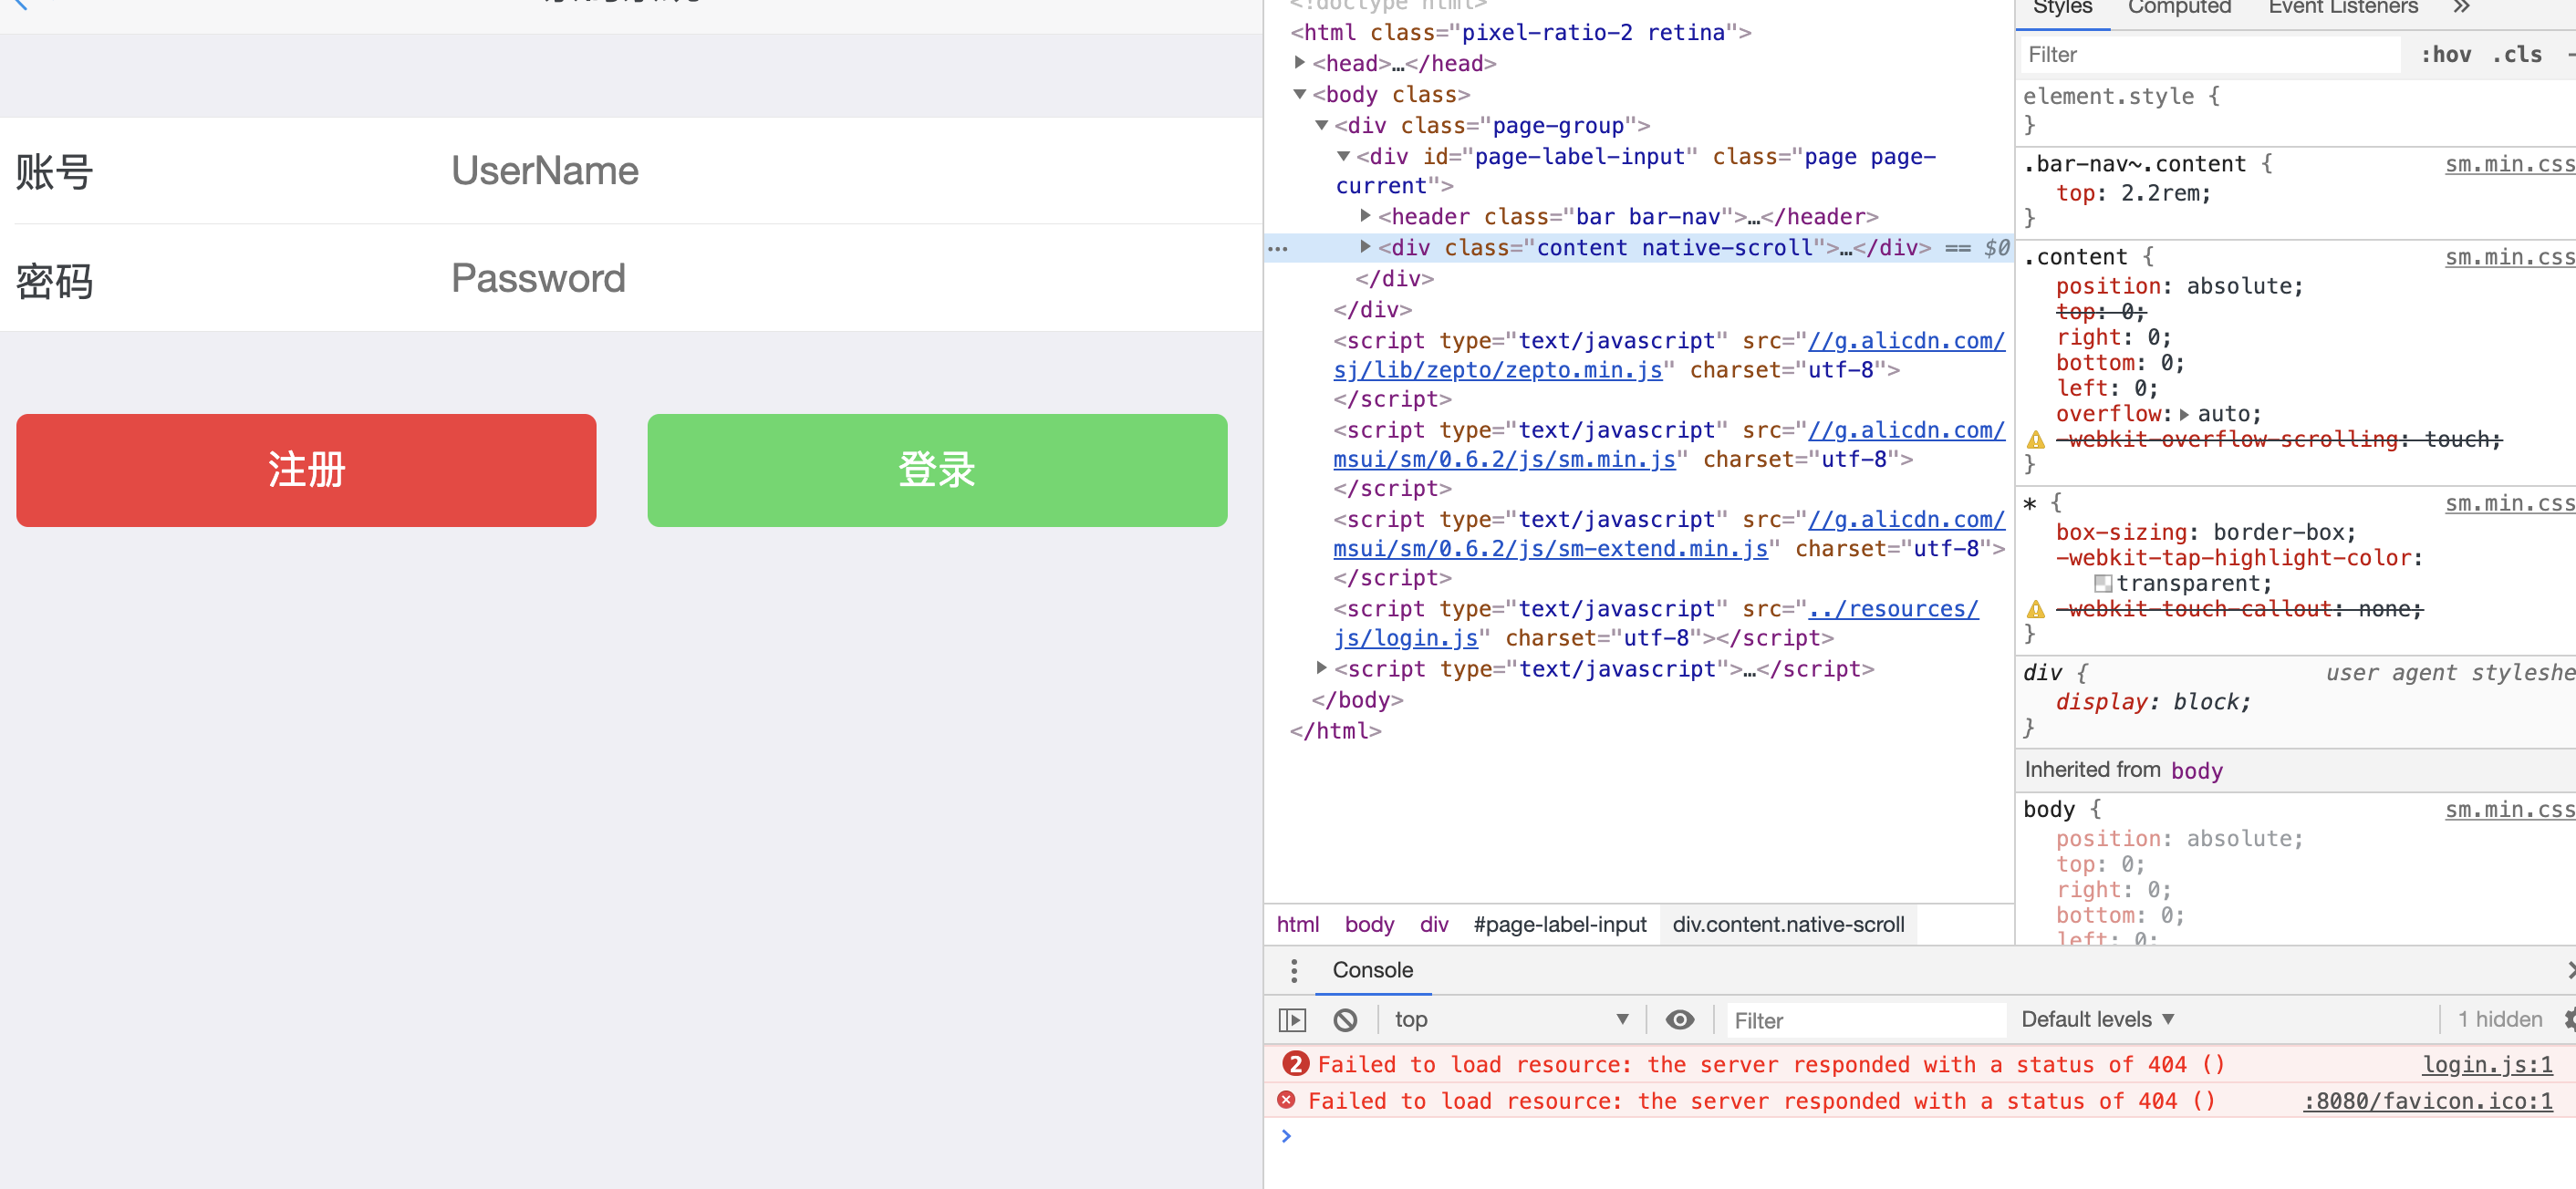This screenshot has width=2576, height=1189.
Task: Click the ellipsis icon beside selected DOM node
Action: [1278, 248]
